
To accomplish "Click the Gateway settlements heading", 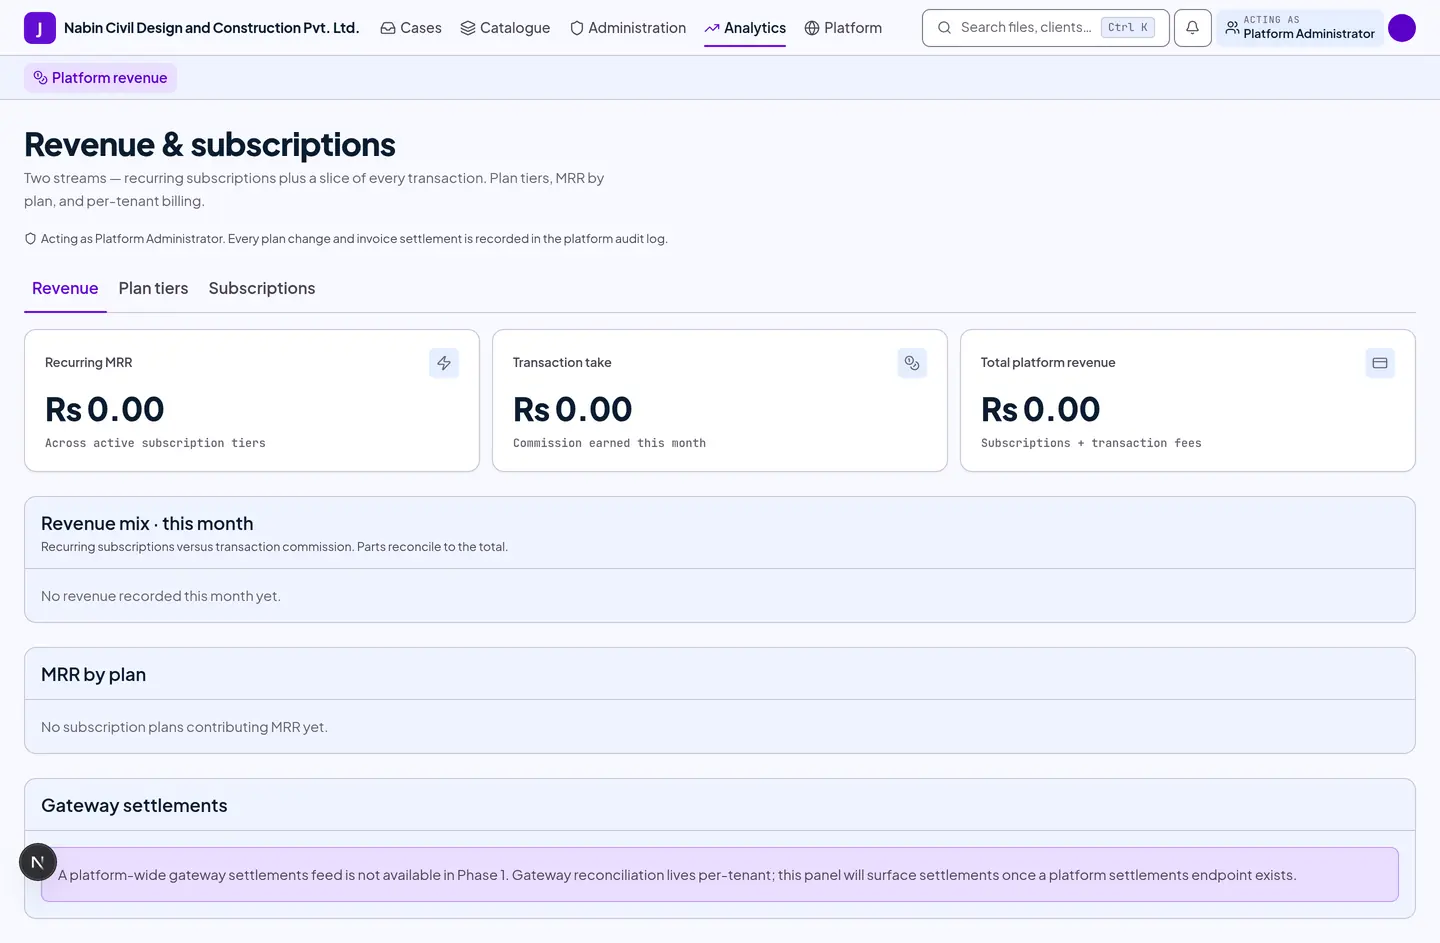I will point(134,806).
